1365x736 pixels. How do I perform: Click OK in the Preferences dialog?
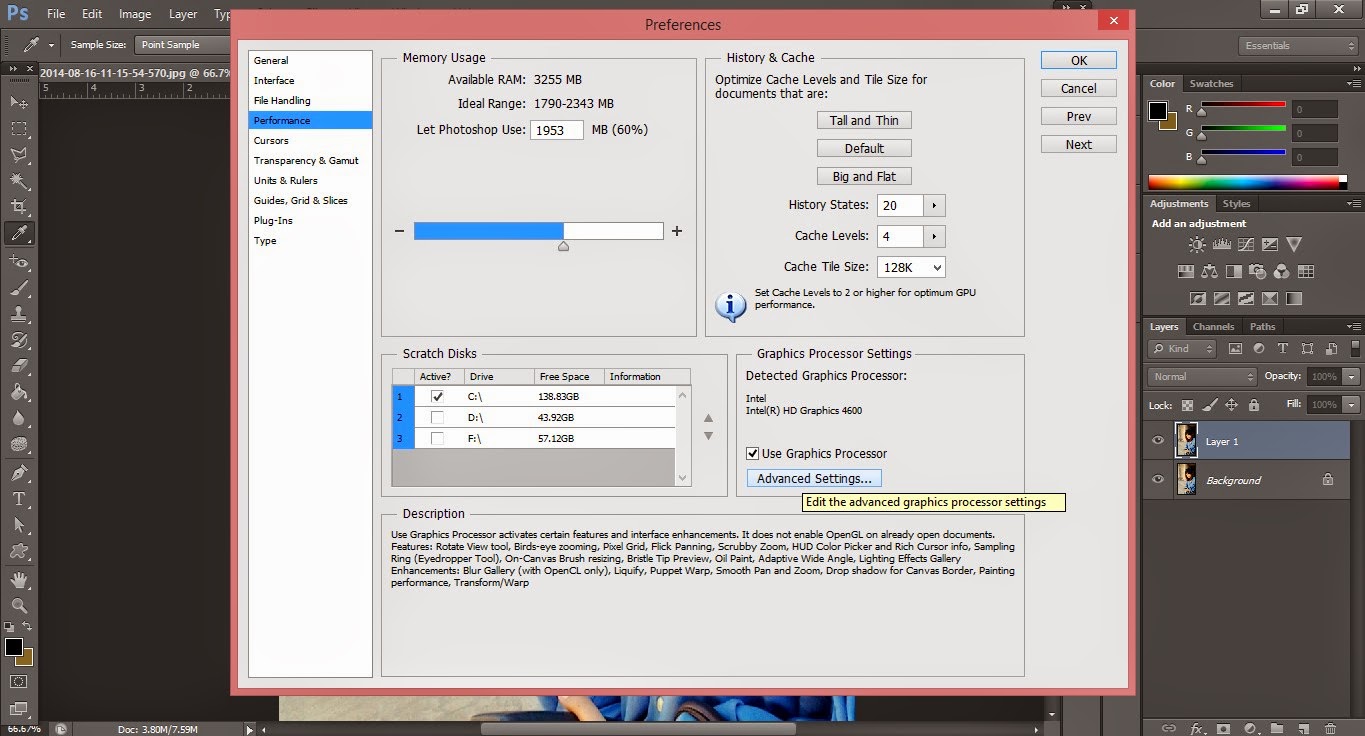[1079, 60]
